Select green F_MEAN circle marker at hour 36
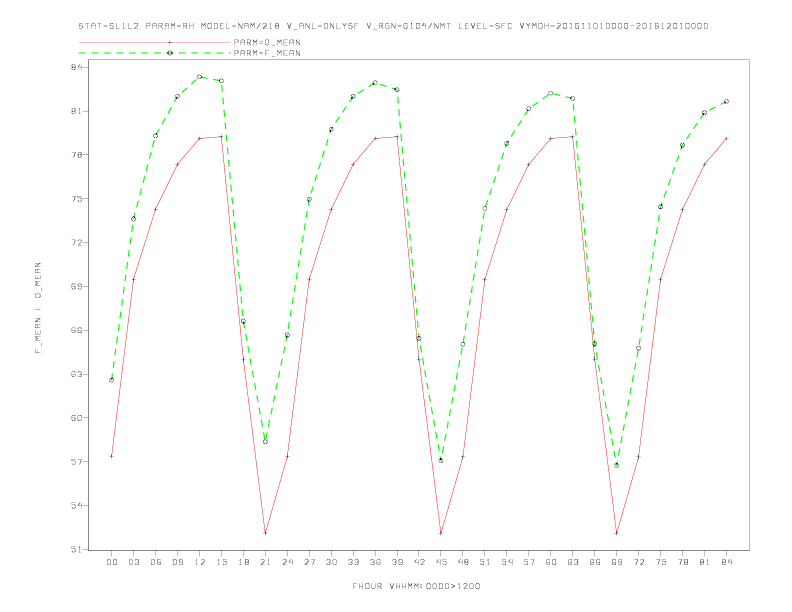Screen dimensions: 792x612 click(x=375, y=82)
